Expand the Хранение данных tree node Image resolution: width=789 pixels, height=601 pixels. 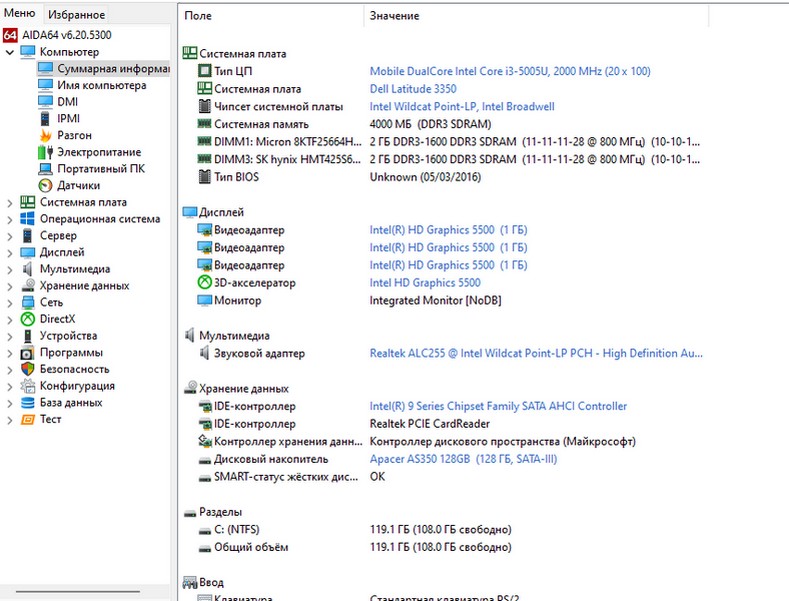point(10,286)
